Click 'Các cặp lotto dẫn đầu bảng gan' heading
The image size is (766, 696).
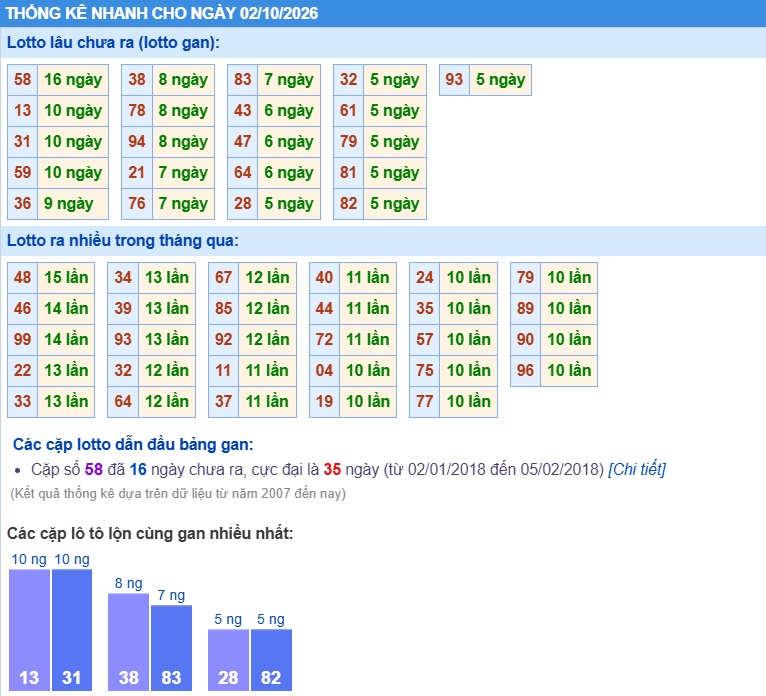(133, 444)
